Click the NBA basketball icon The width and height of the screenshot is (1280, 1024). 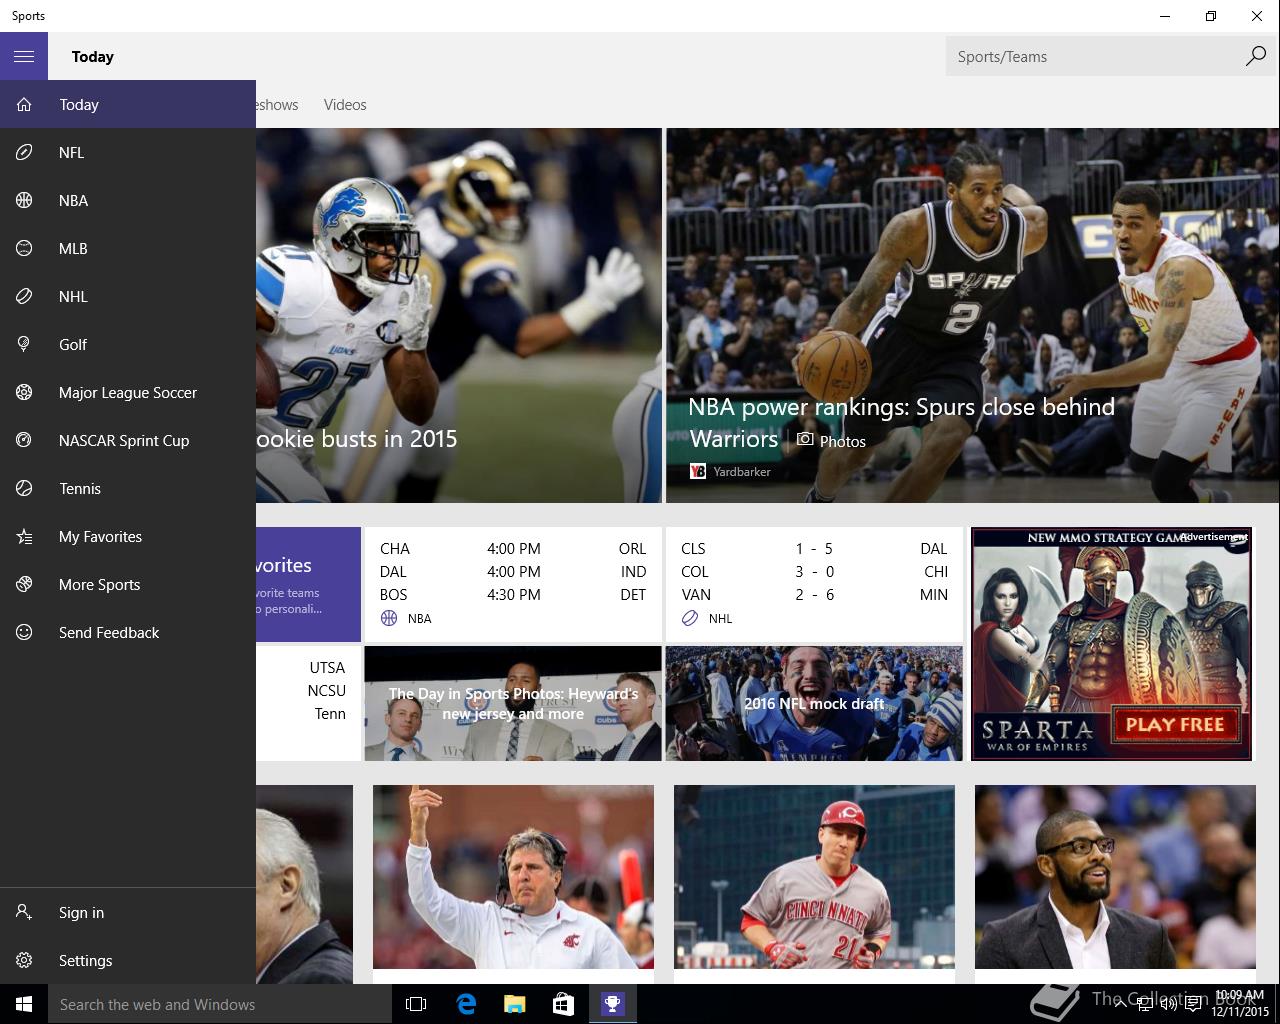[x=24, y=200]
